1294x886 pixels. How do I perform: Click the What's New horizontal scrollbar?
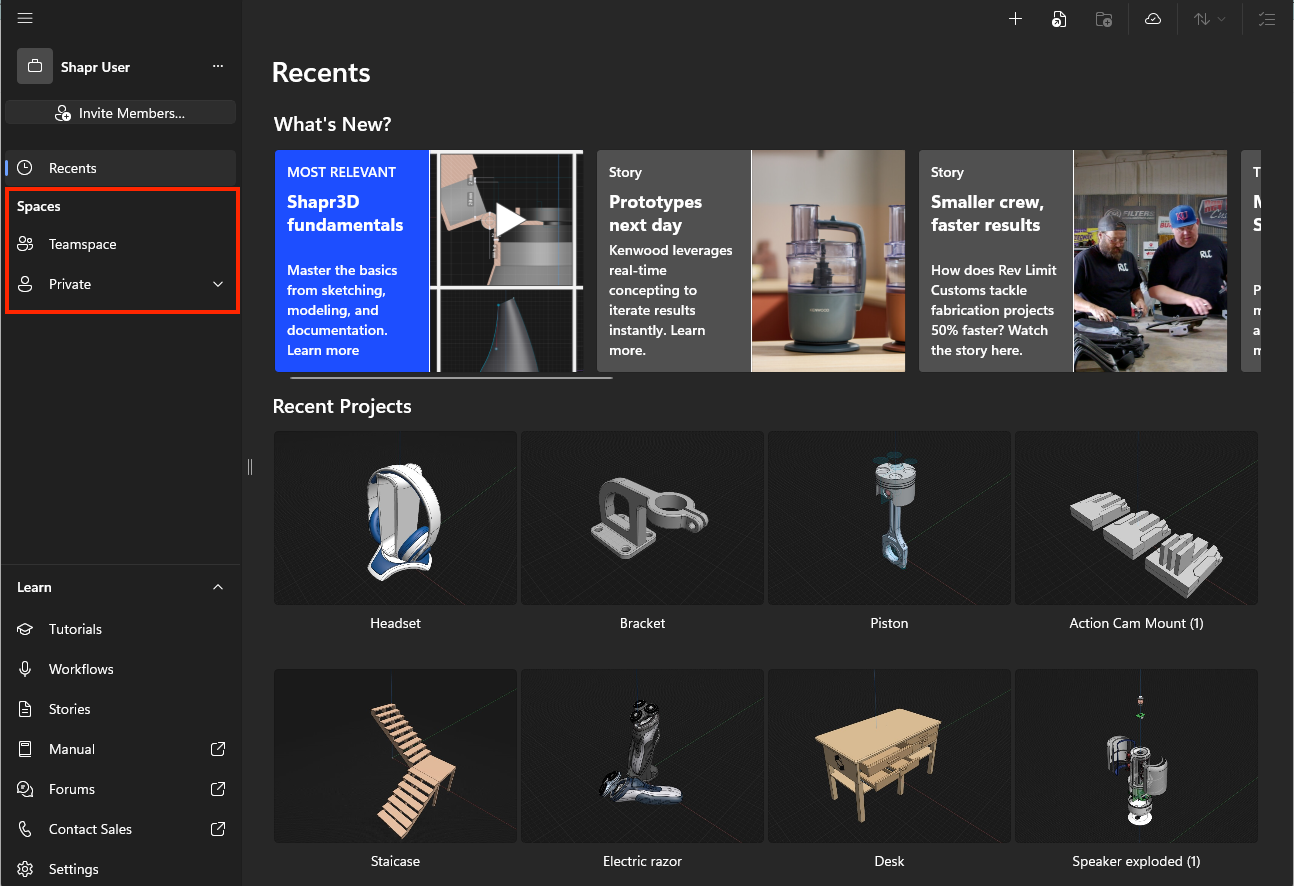point(451,378)
